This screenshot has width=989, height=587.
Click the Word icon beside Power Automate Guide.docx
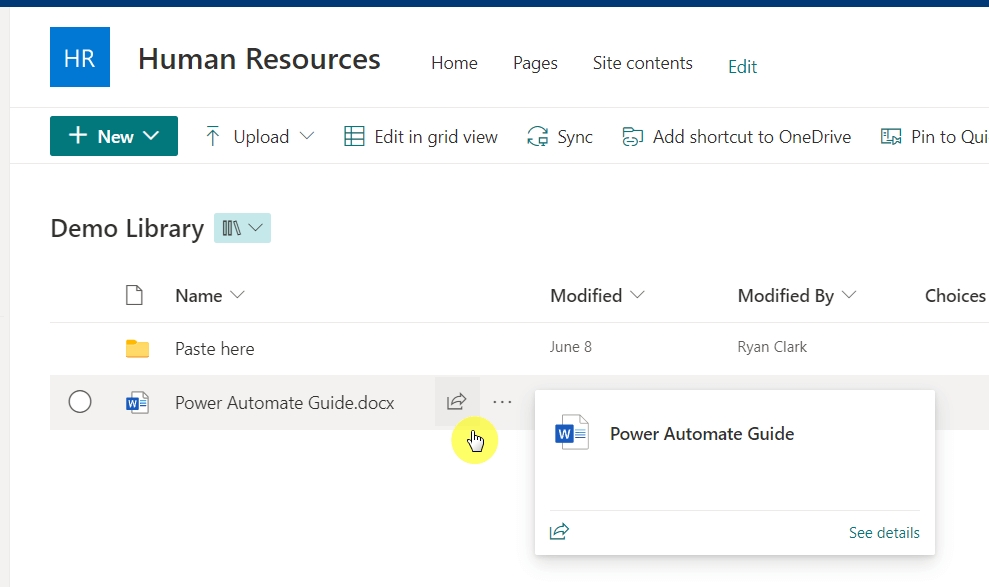[x=138, y=402]
